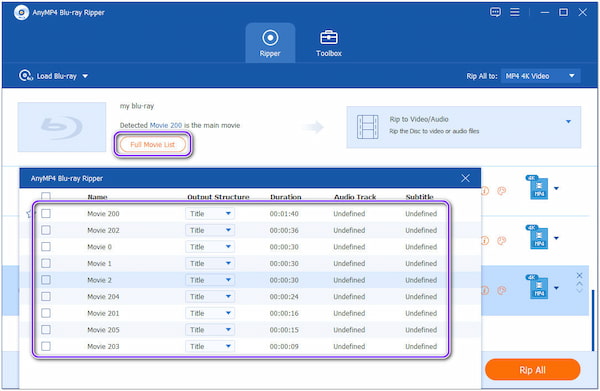This screenshot has height=391, width=600.
Task: Check the Movie 203 checkbox
Action: tap(46, 346)
